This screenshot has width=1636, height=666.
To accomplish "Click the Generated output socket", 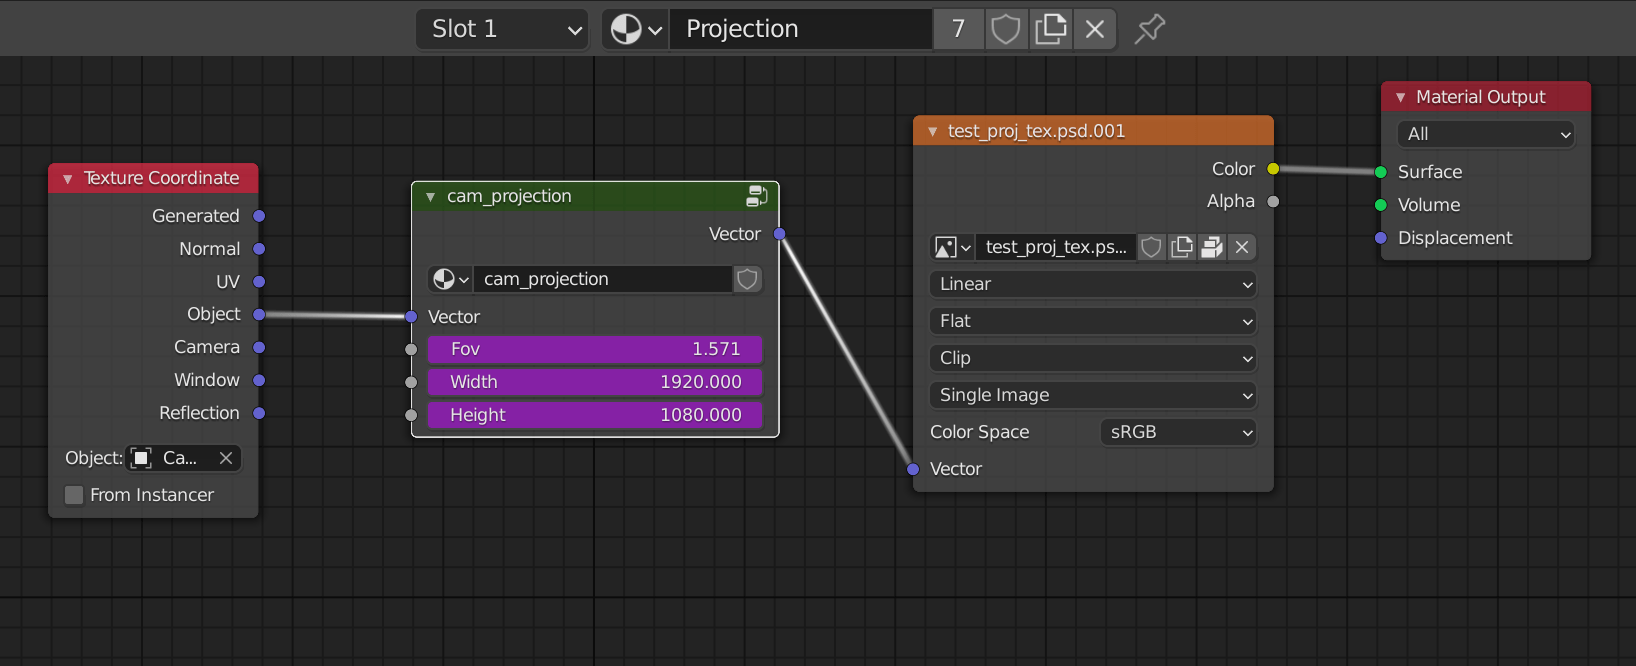I will tap(259, 216).
